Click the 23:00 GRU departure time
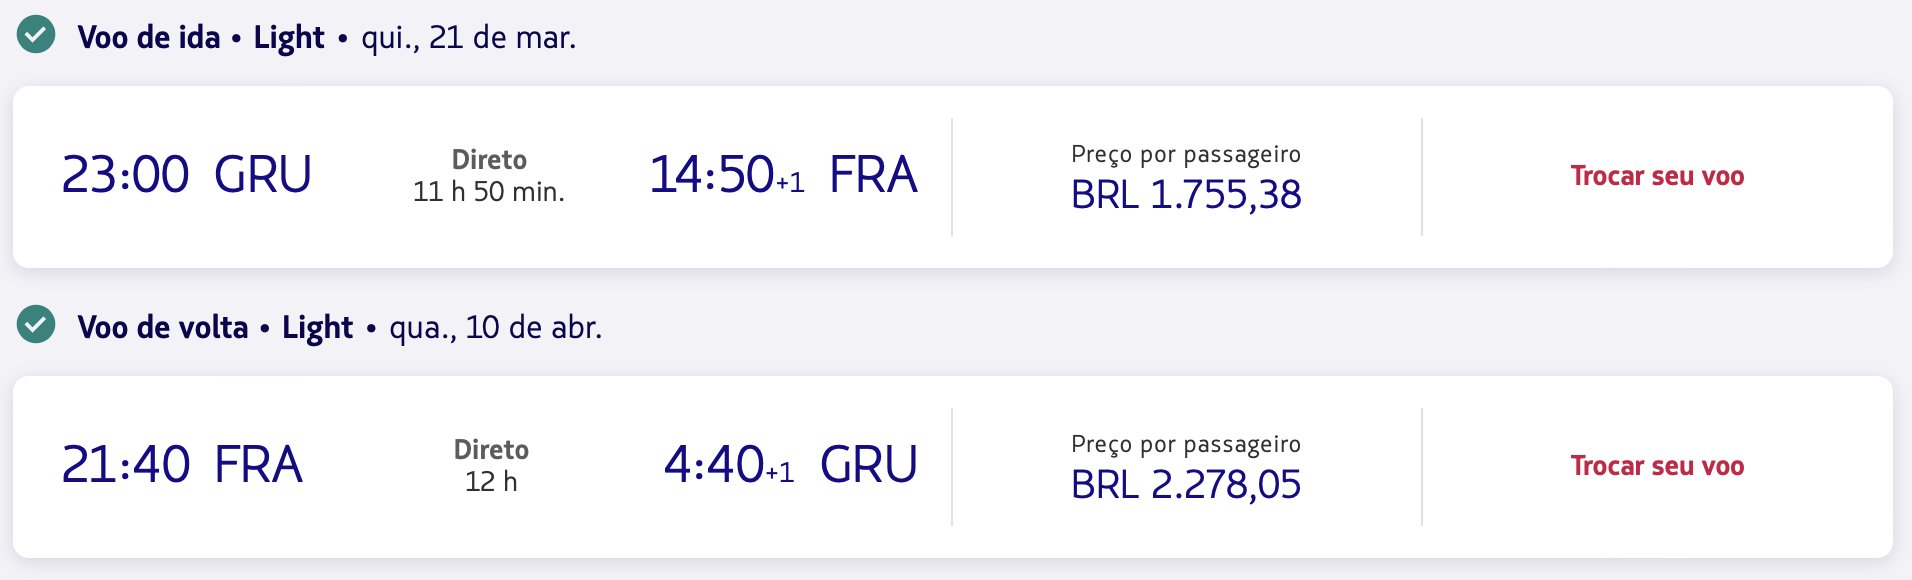1912x580 pixels. click(187, 174)
